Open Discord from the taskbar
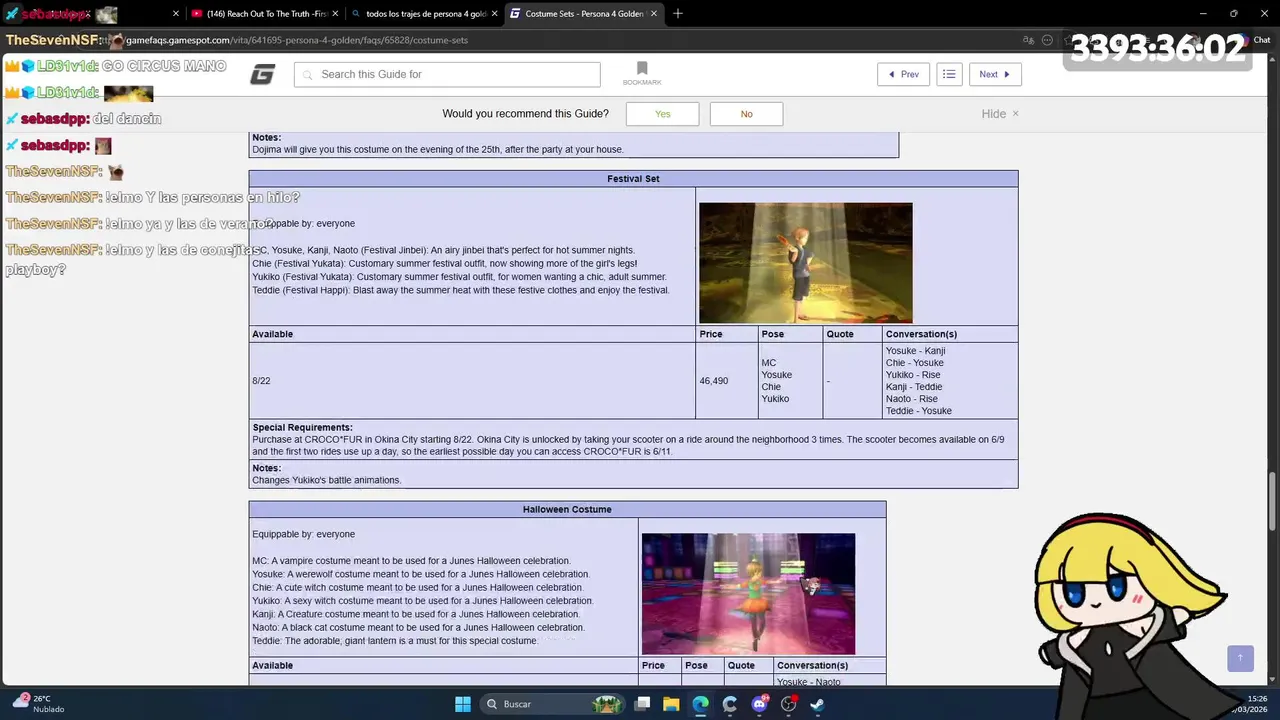This screenshot has height=720, width=1280. pyautogui.click(x=759, y=704)
